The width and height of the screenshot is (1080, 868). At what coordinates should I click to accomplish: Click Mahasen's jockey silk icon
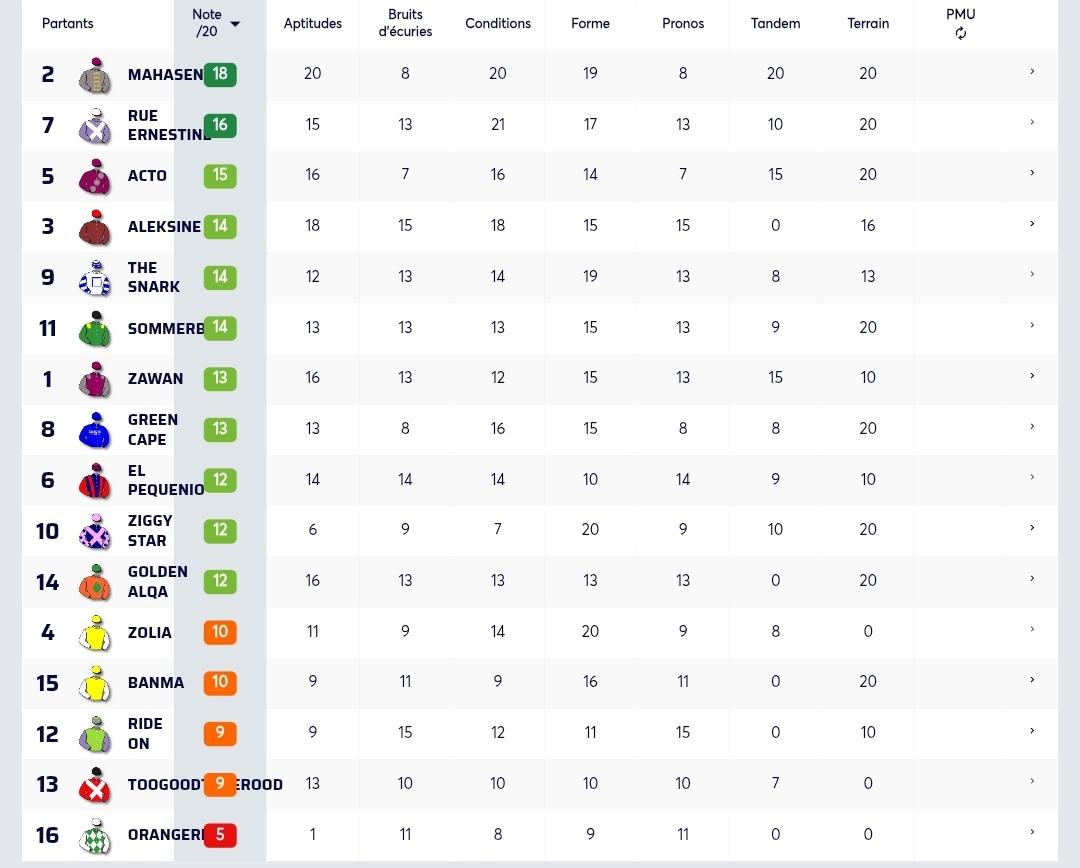95,75
